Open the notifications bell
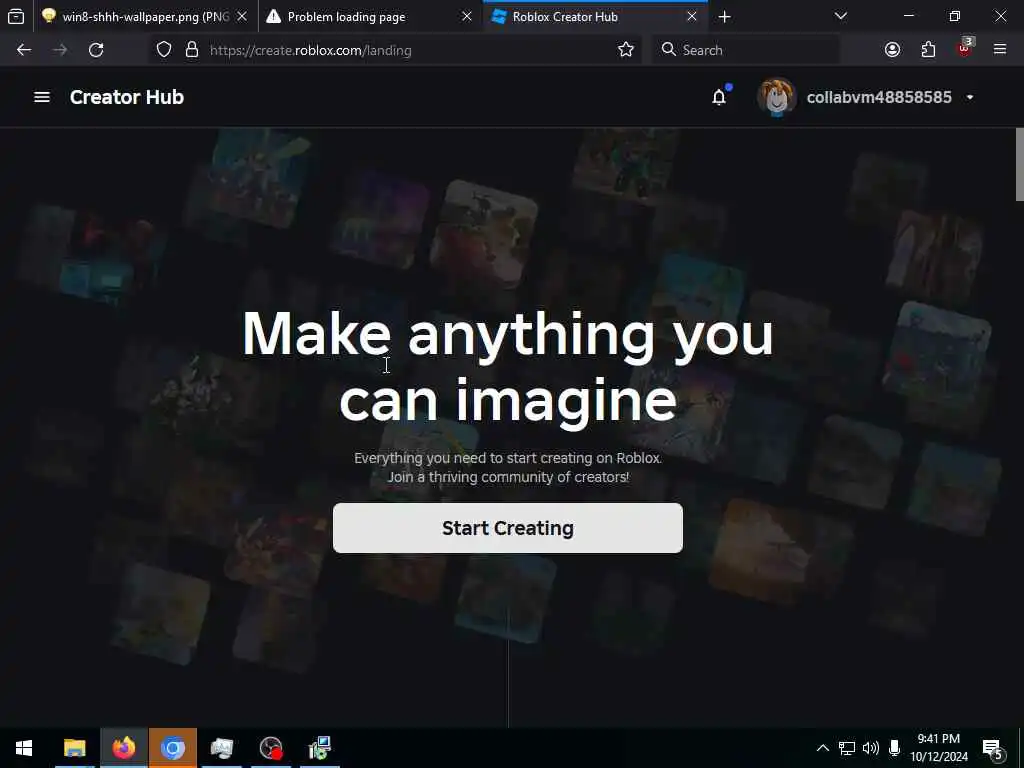This screenshot has height=768, width=1024. (x=719, y=97)
